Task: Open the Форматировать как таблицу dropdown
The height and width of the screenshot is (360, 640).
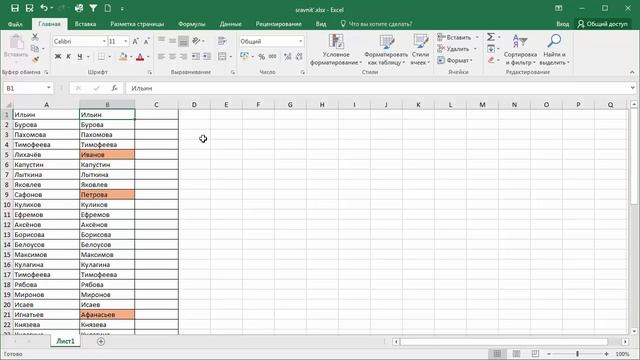Action: coord(386,50)
